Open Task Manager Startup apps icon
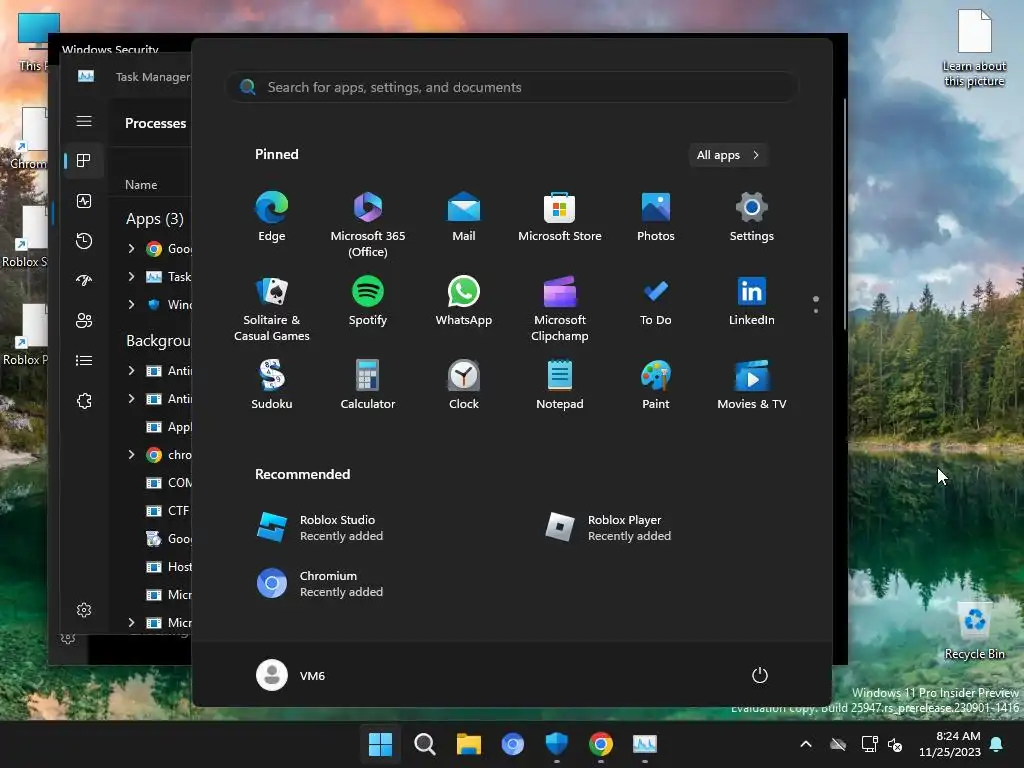Viewport: 1024px width, 768px height. coord(84,281)
